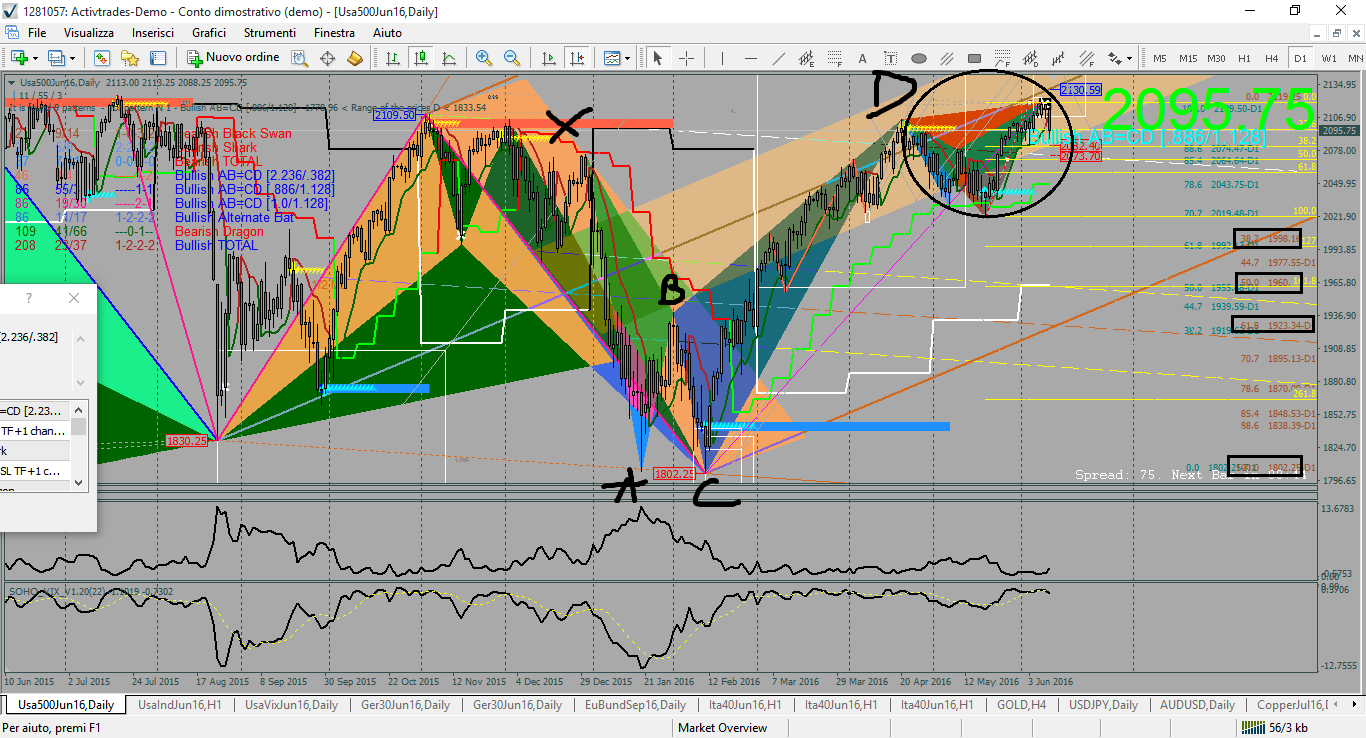Expand the indicators list dropdown arrow
This screenshot has height=738, width=1366.
point(627,58)
